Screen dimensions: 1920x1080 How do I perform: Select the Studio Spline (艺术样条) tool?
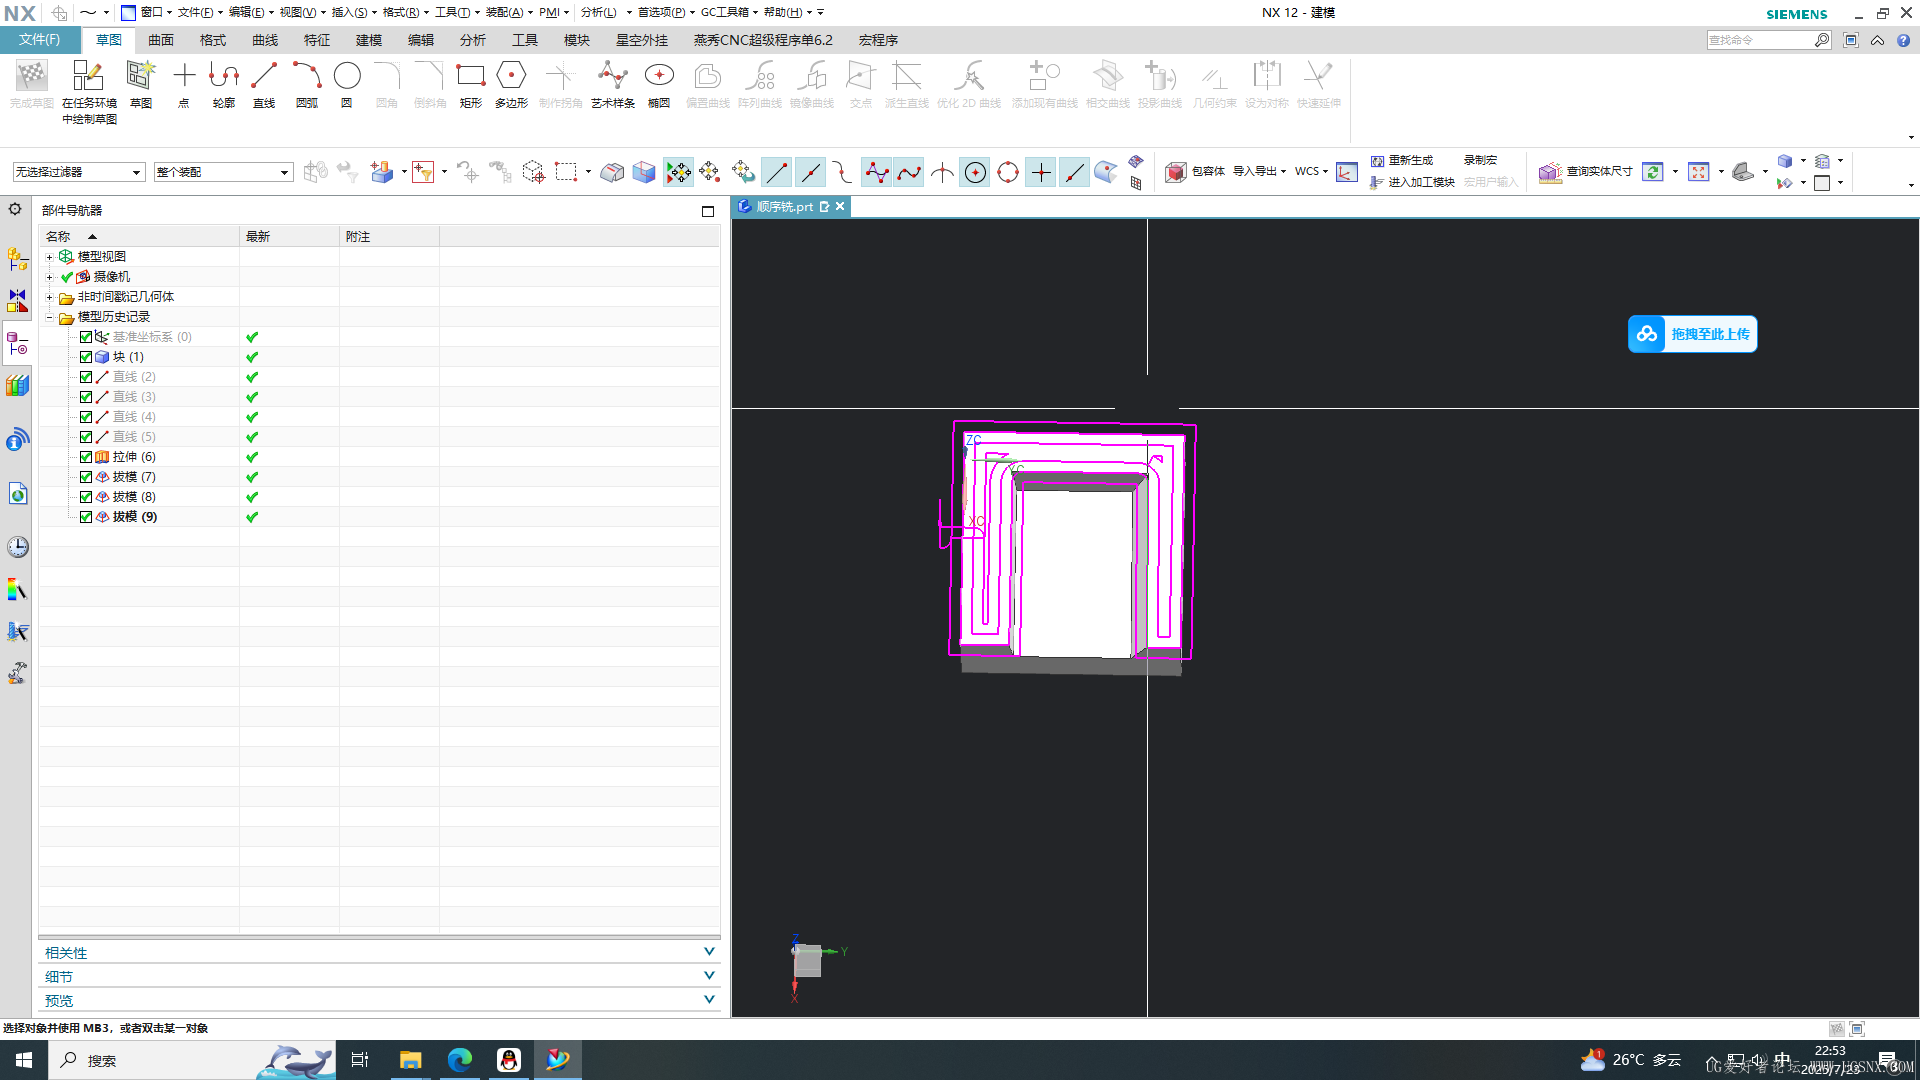[x=613, y=85]
